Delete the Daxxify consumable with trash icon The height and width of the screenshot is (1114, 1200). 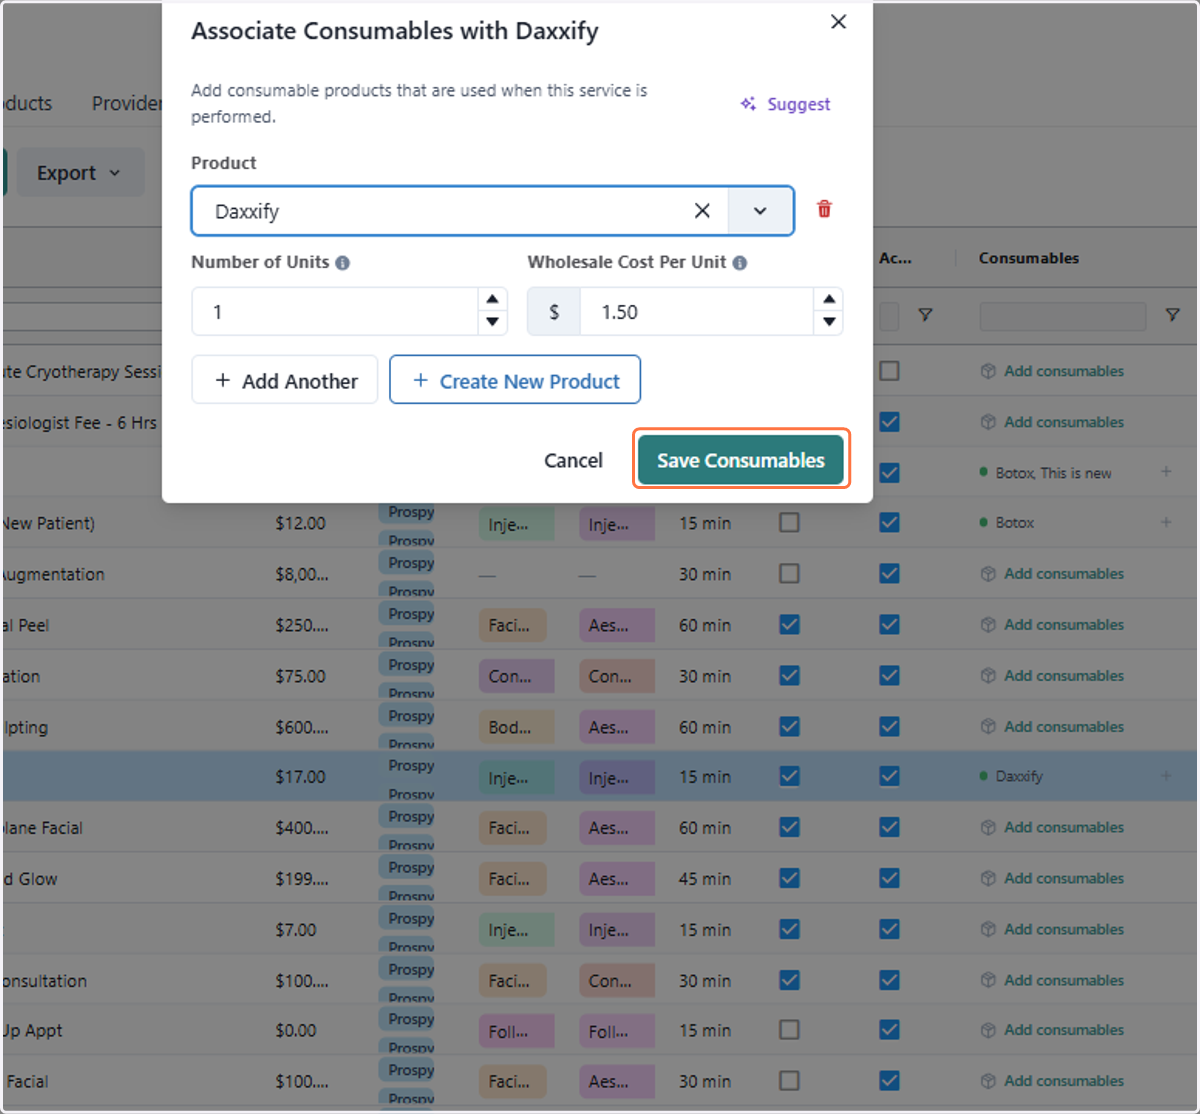(824, 209)
